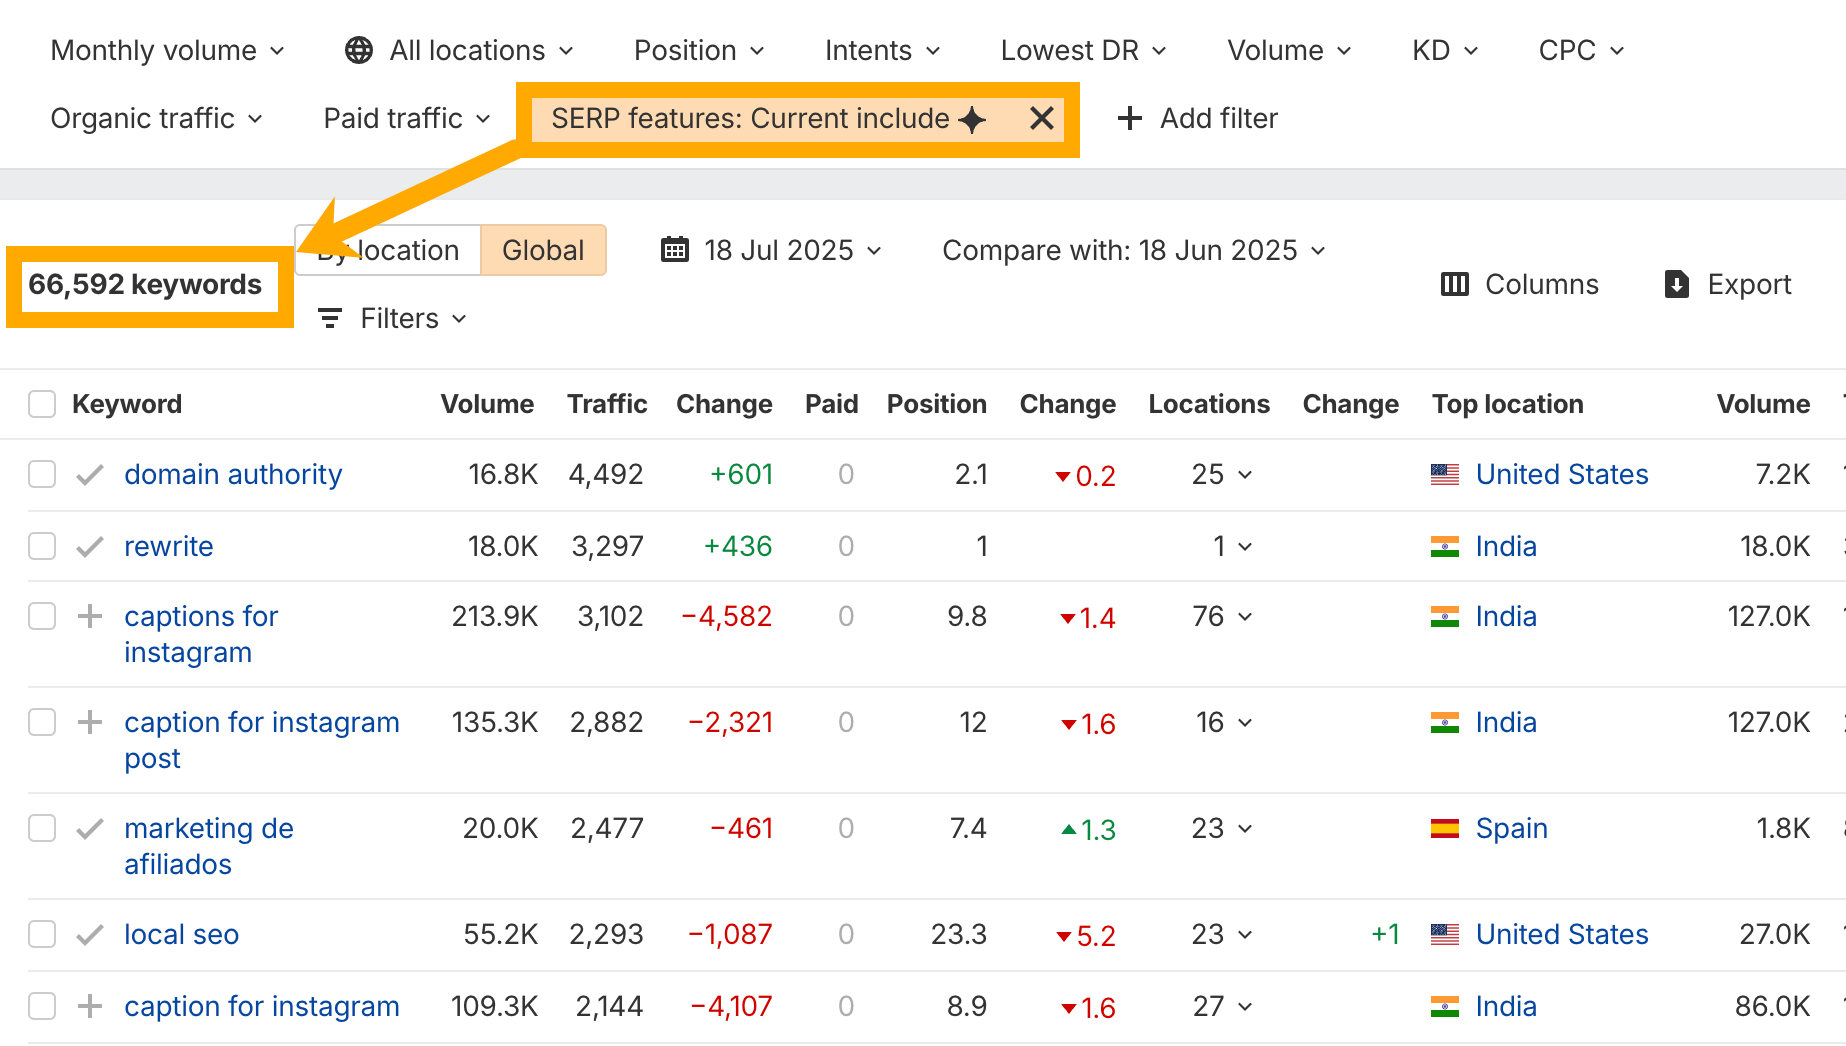Open the Monthly volume dropdown

point(167,49)
